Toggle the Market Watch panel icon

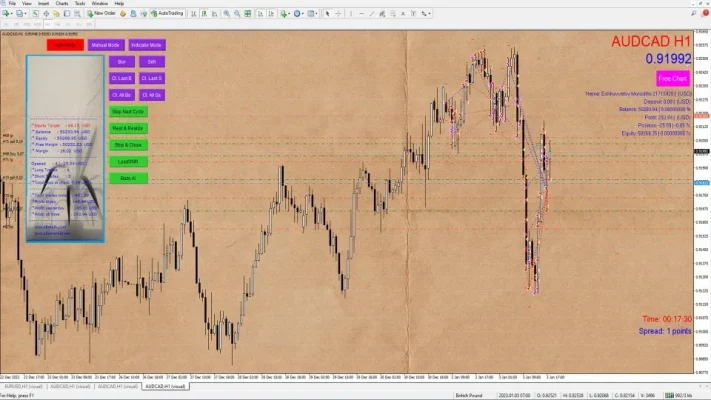[x=35, y=14]
